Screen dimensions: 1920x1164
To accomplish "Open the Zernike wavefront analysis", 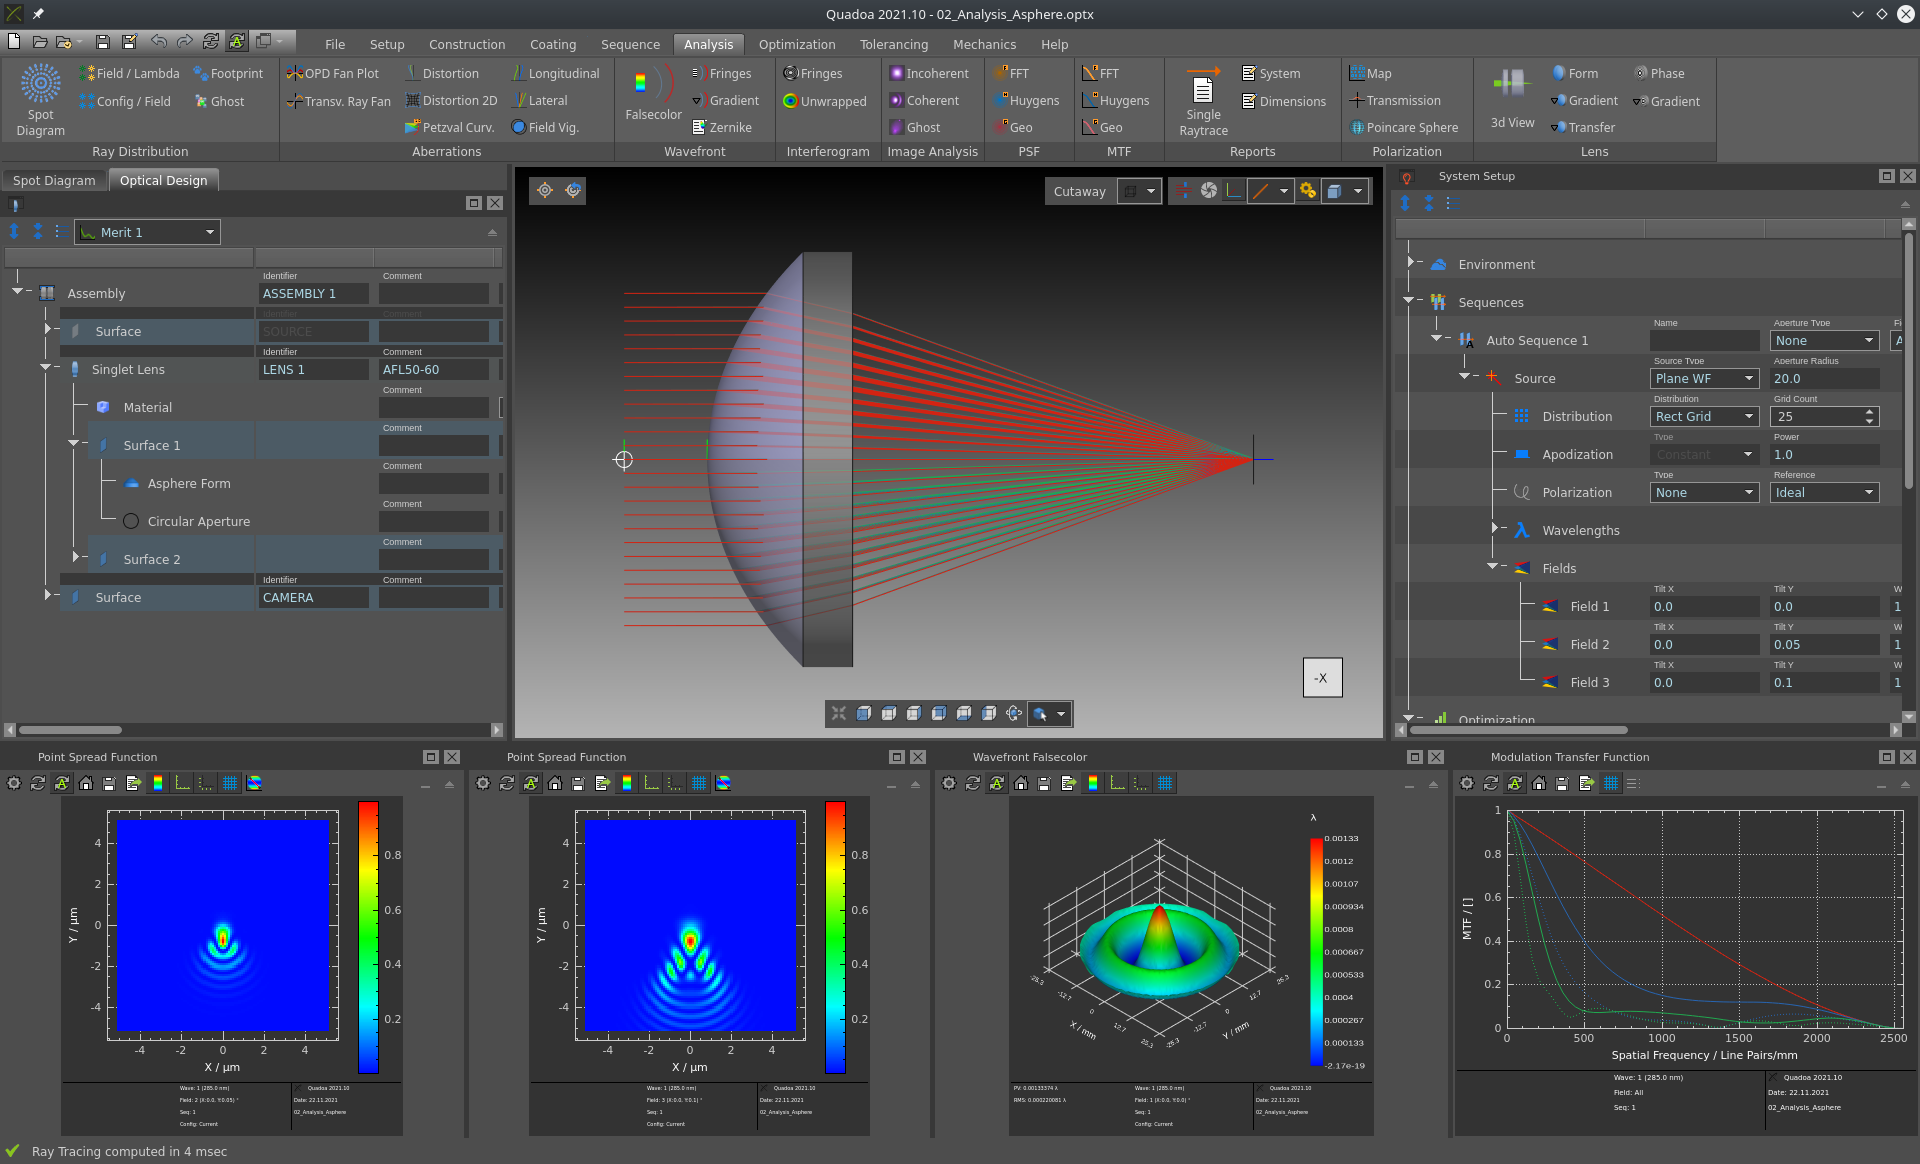I will [722, 127].
